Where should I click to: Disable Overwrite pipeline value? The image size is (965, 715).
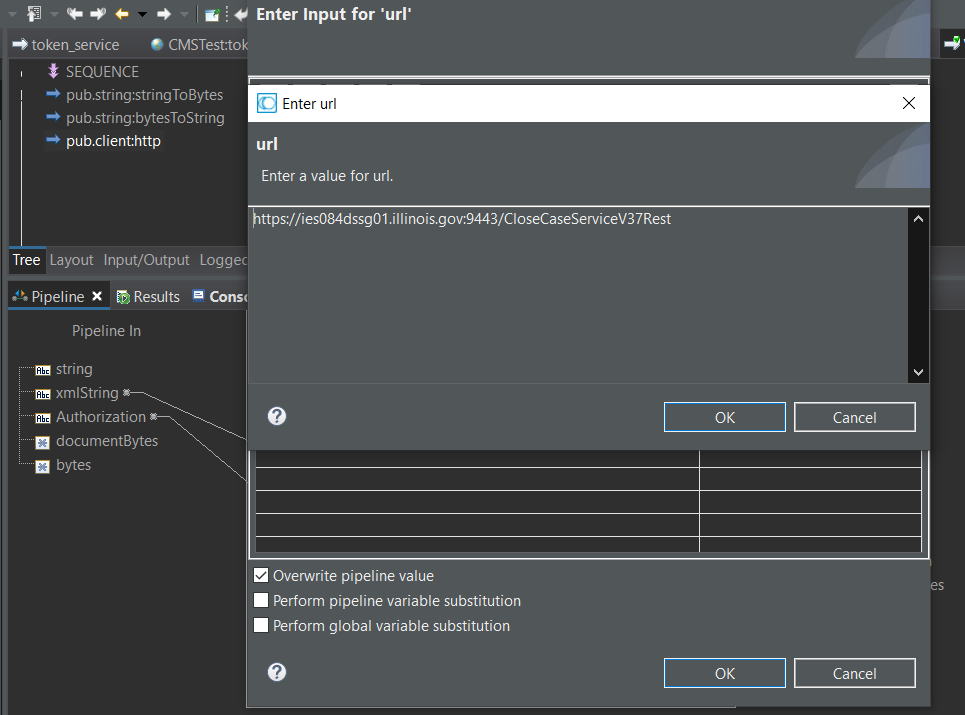261,575
